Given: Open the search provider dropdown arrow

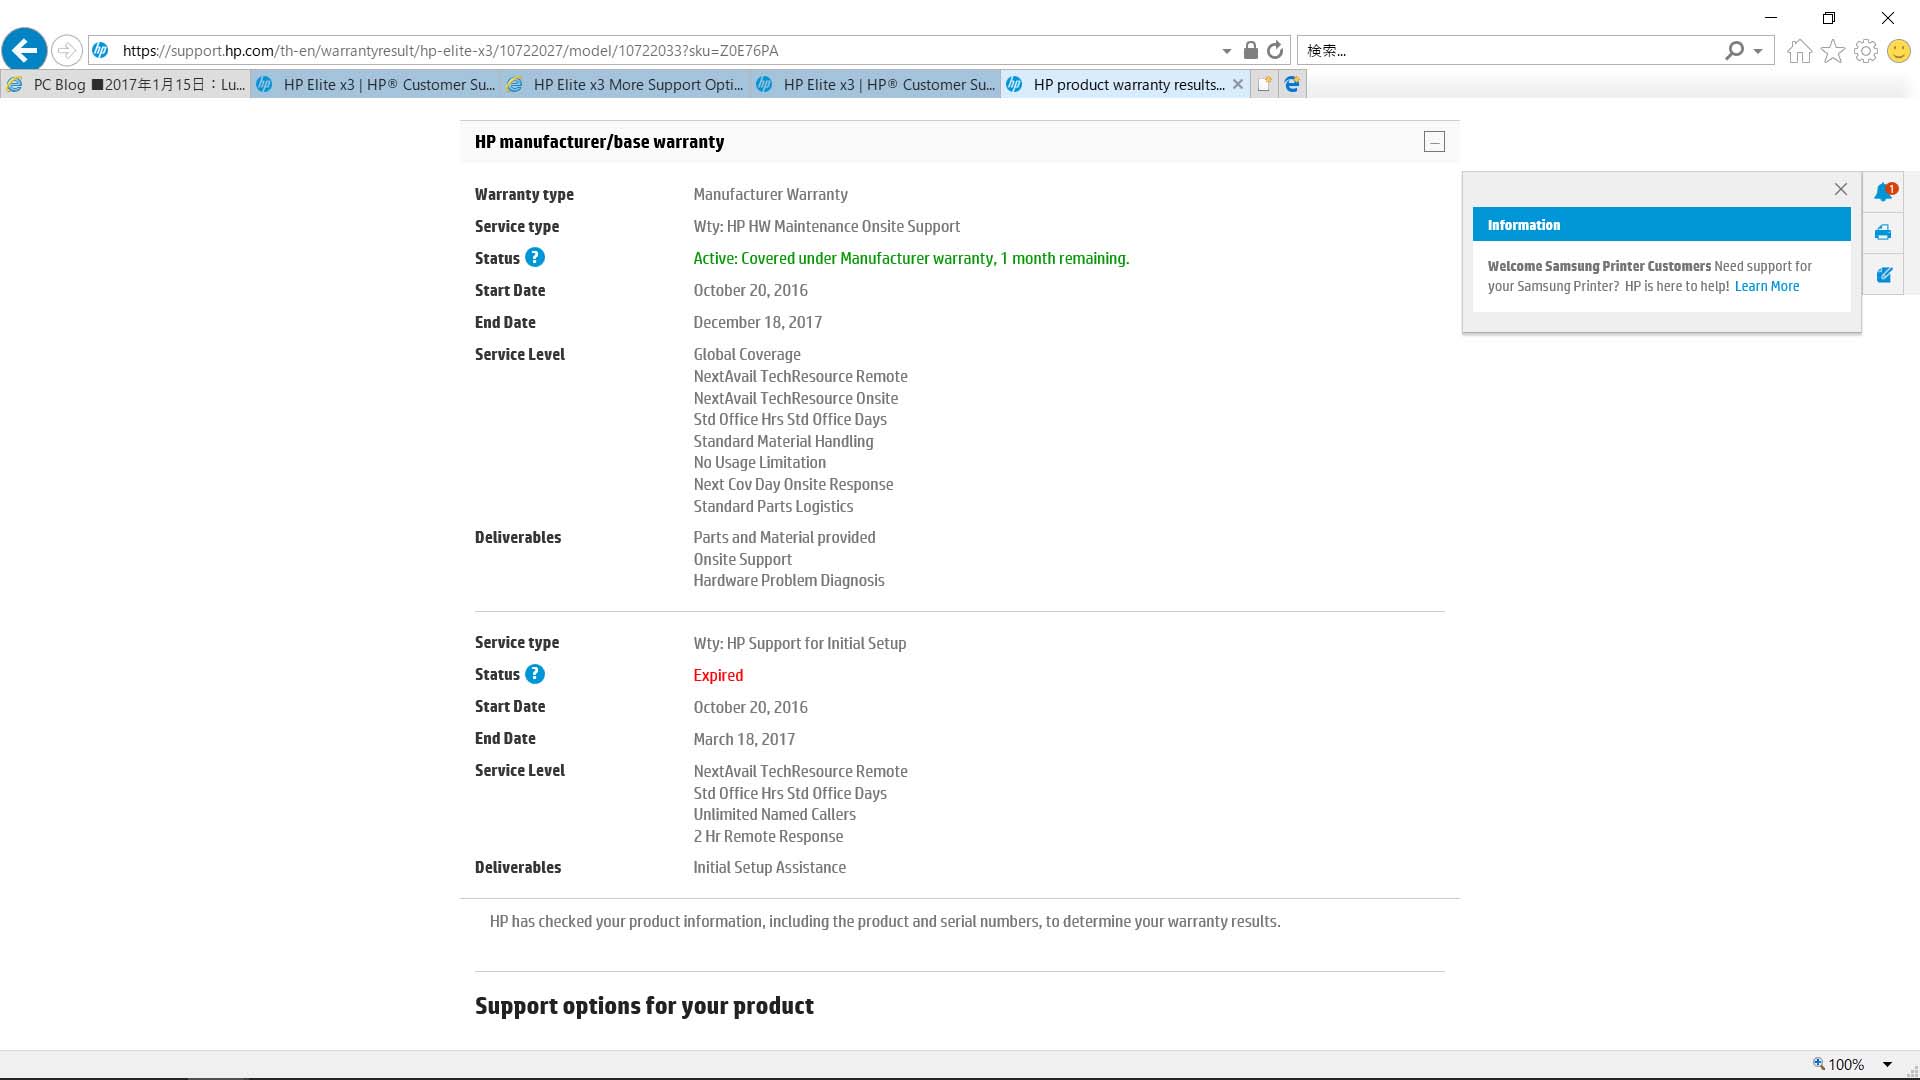Looking at the screenshot, I should click(1758, 51).
